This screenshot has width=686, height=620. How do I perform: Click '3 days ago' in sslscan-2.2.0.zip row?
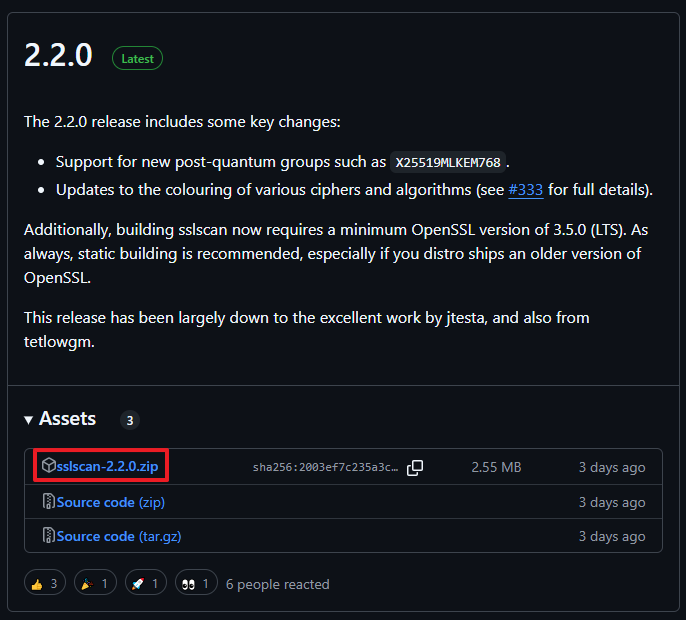point(612,467)
